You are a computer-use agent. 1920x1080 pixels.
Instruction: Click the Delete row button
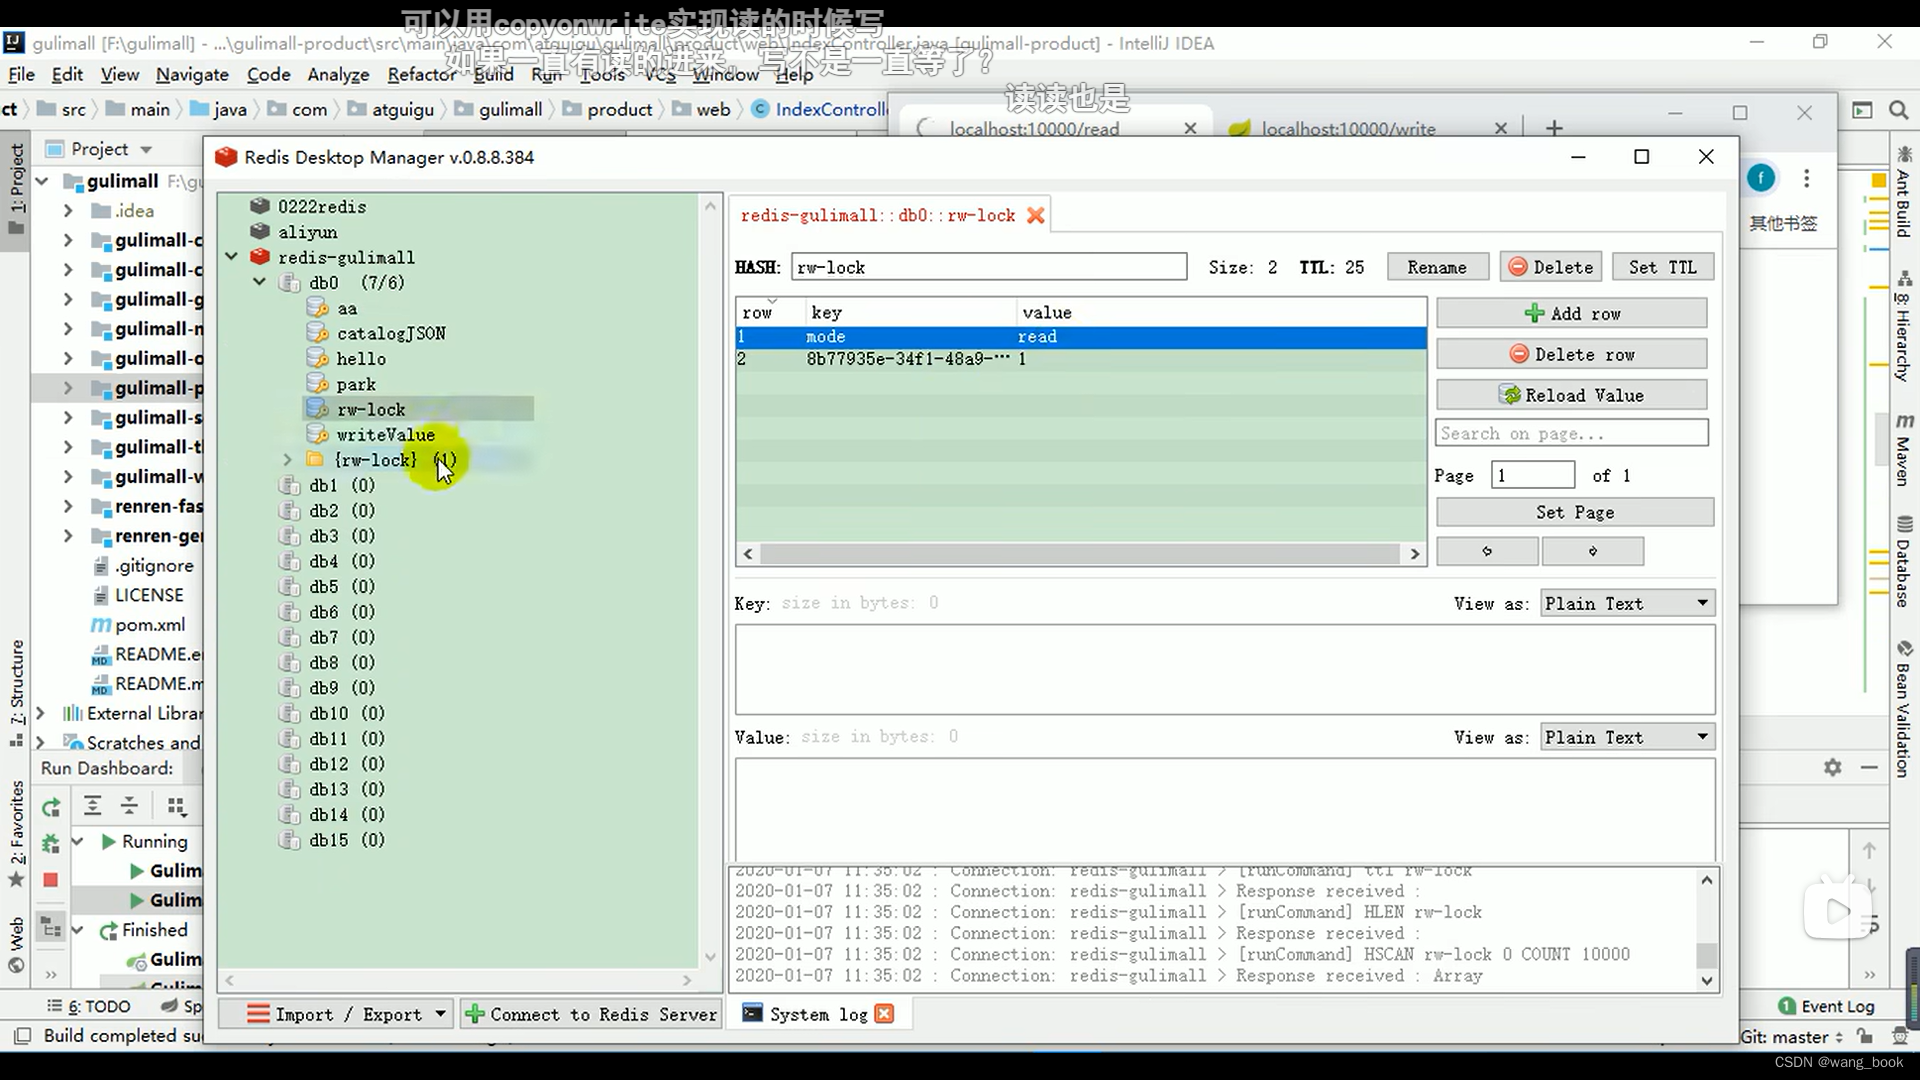click(x=1571, y=354)
